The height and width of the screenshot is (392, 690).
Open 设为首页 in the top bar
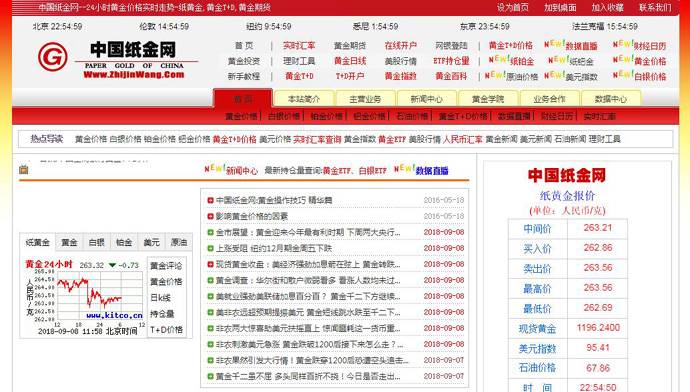[513, 7]
